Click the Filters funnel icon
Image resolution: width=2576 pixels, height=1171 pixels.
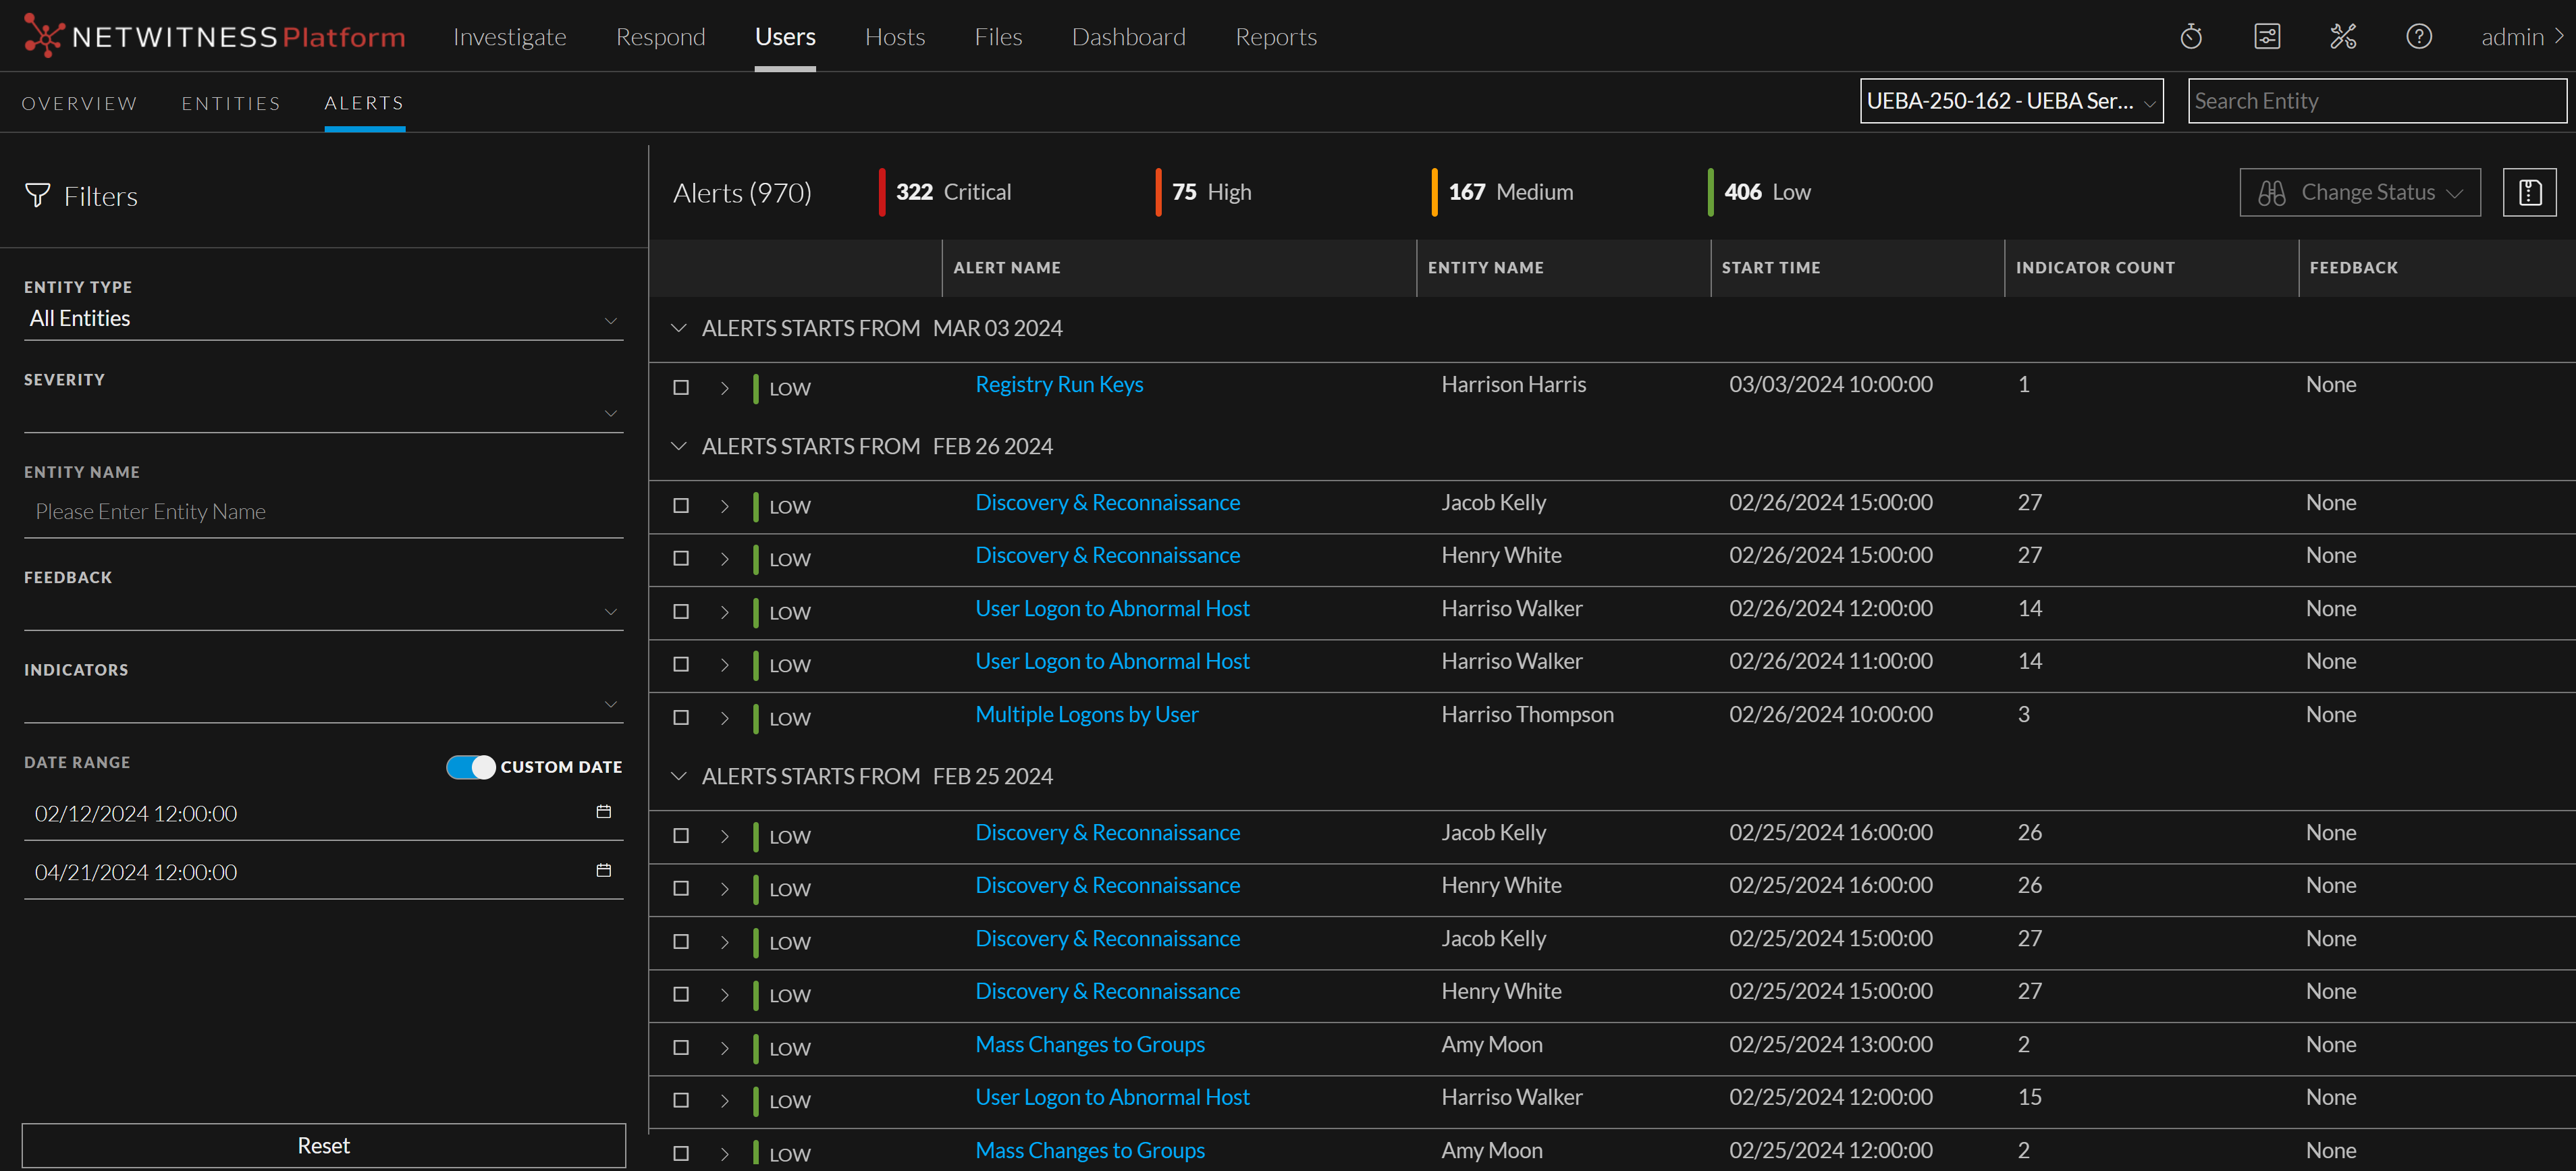pos(37,195)
